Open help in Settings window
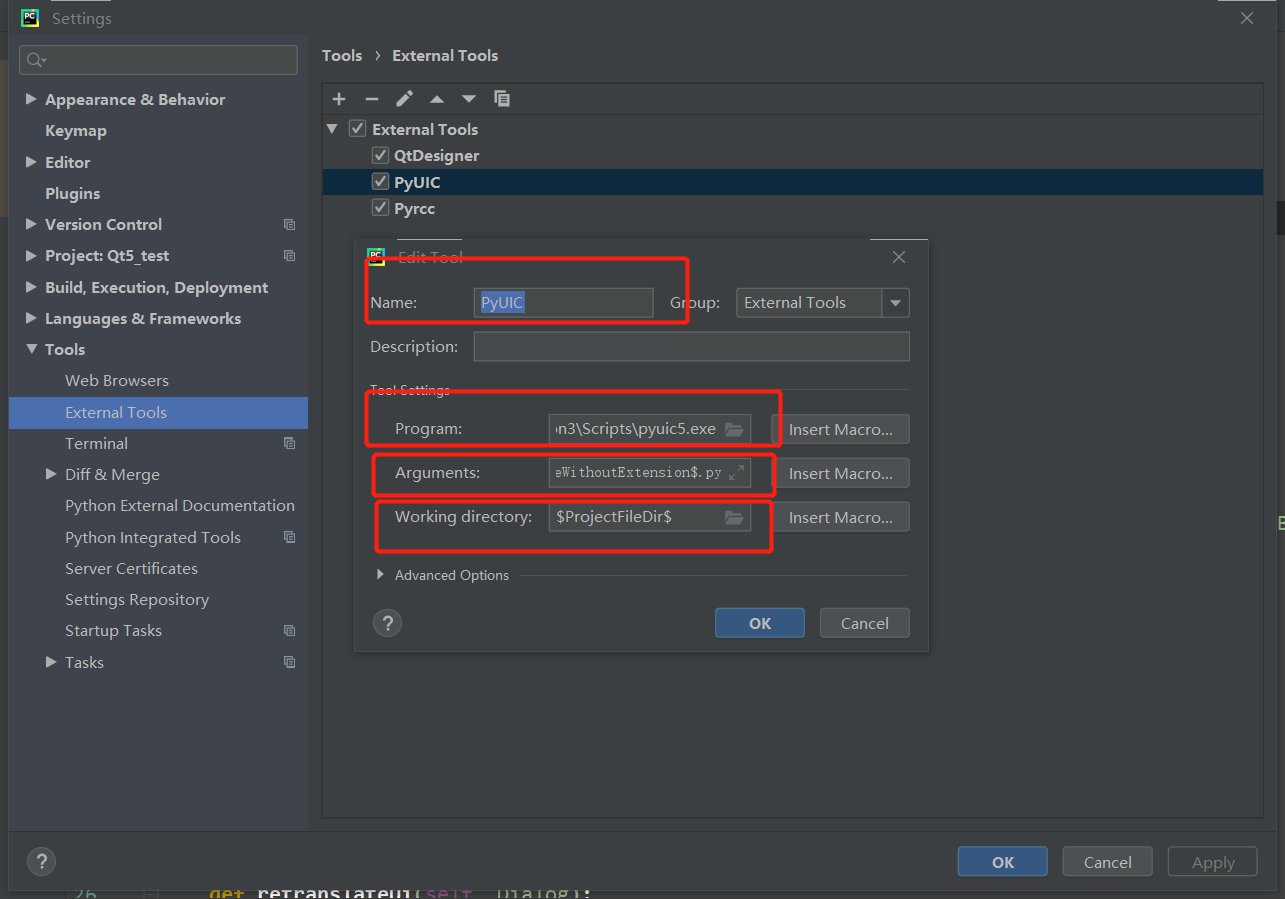Image resolution: width=1285 pixels, height=899 pixels. point(41,861)
